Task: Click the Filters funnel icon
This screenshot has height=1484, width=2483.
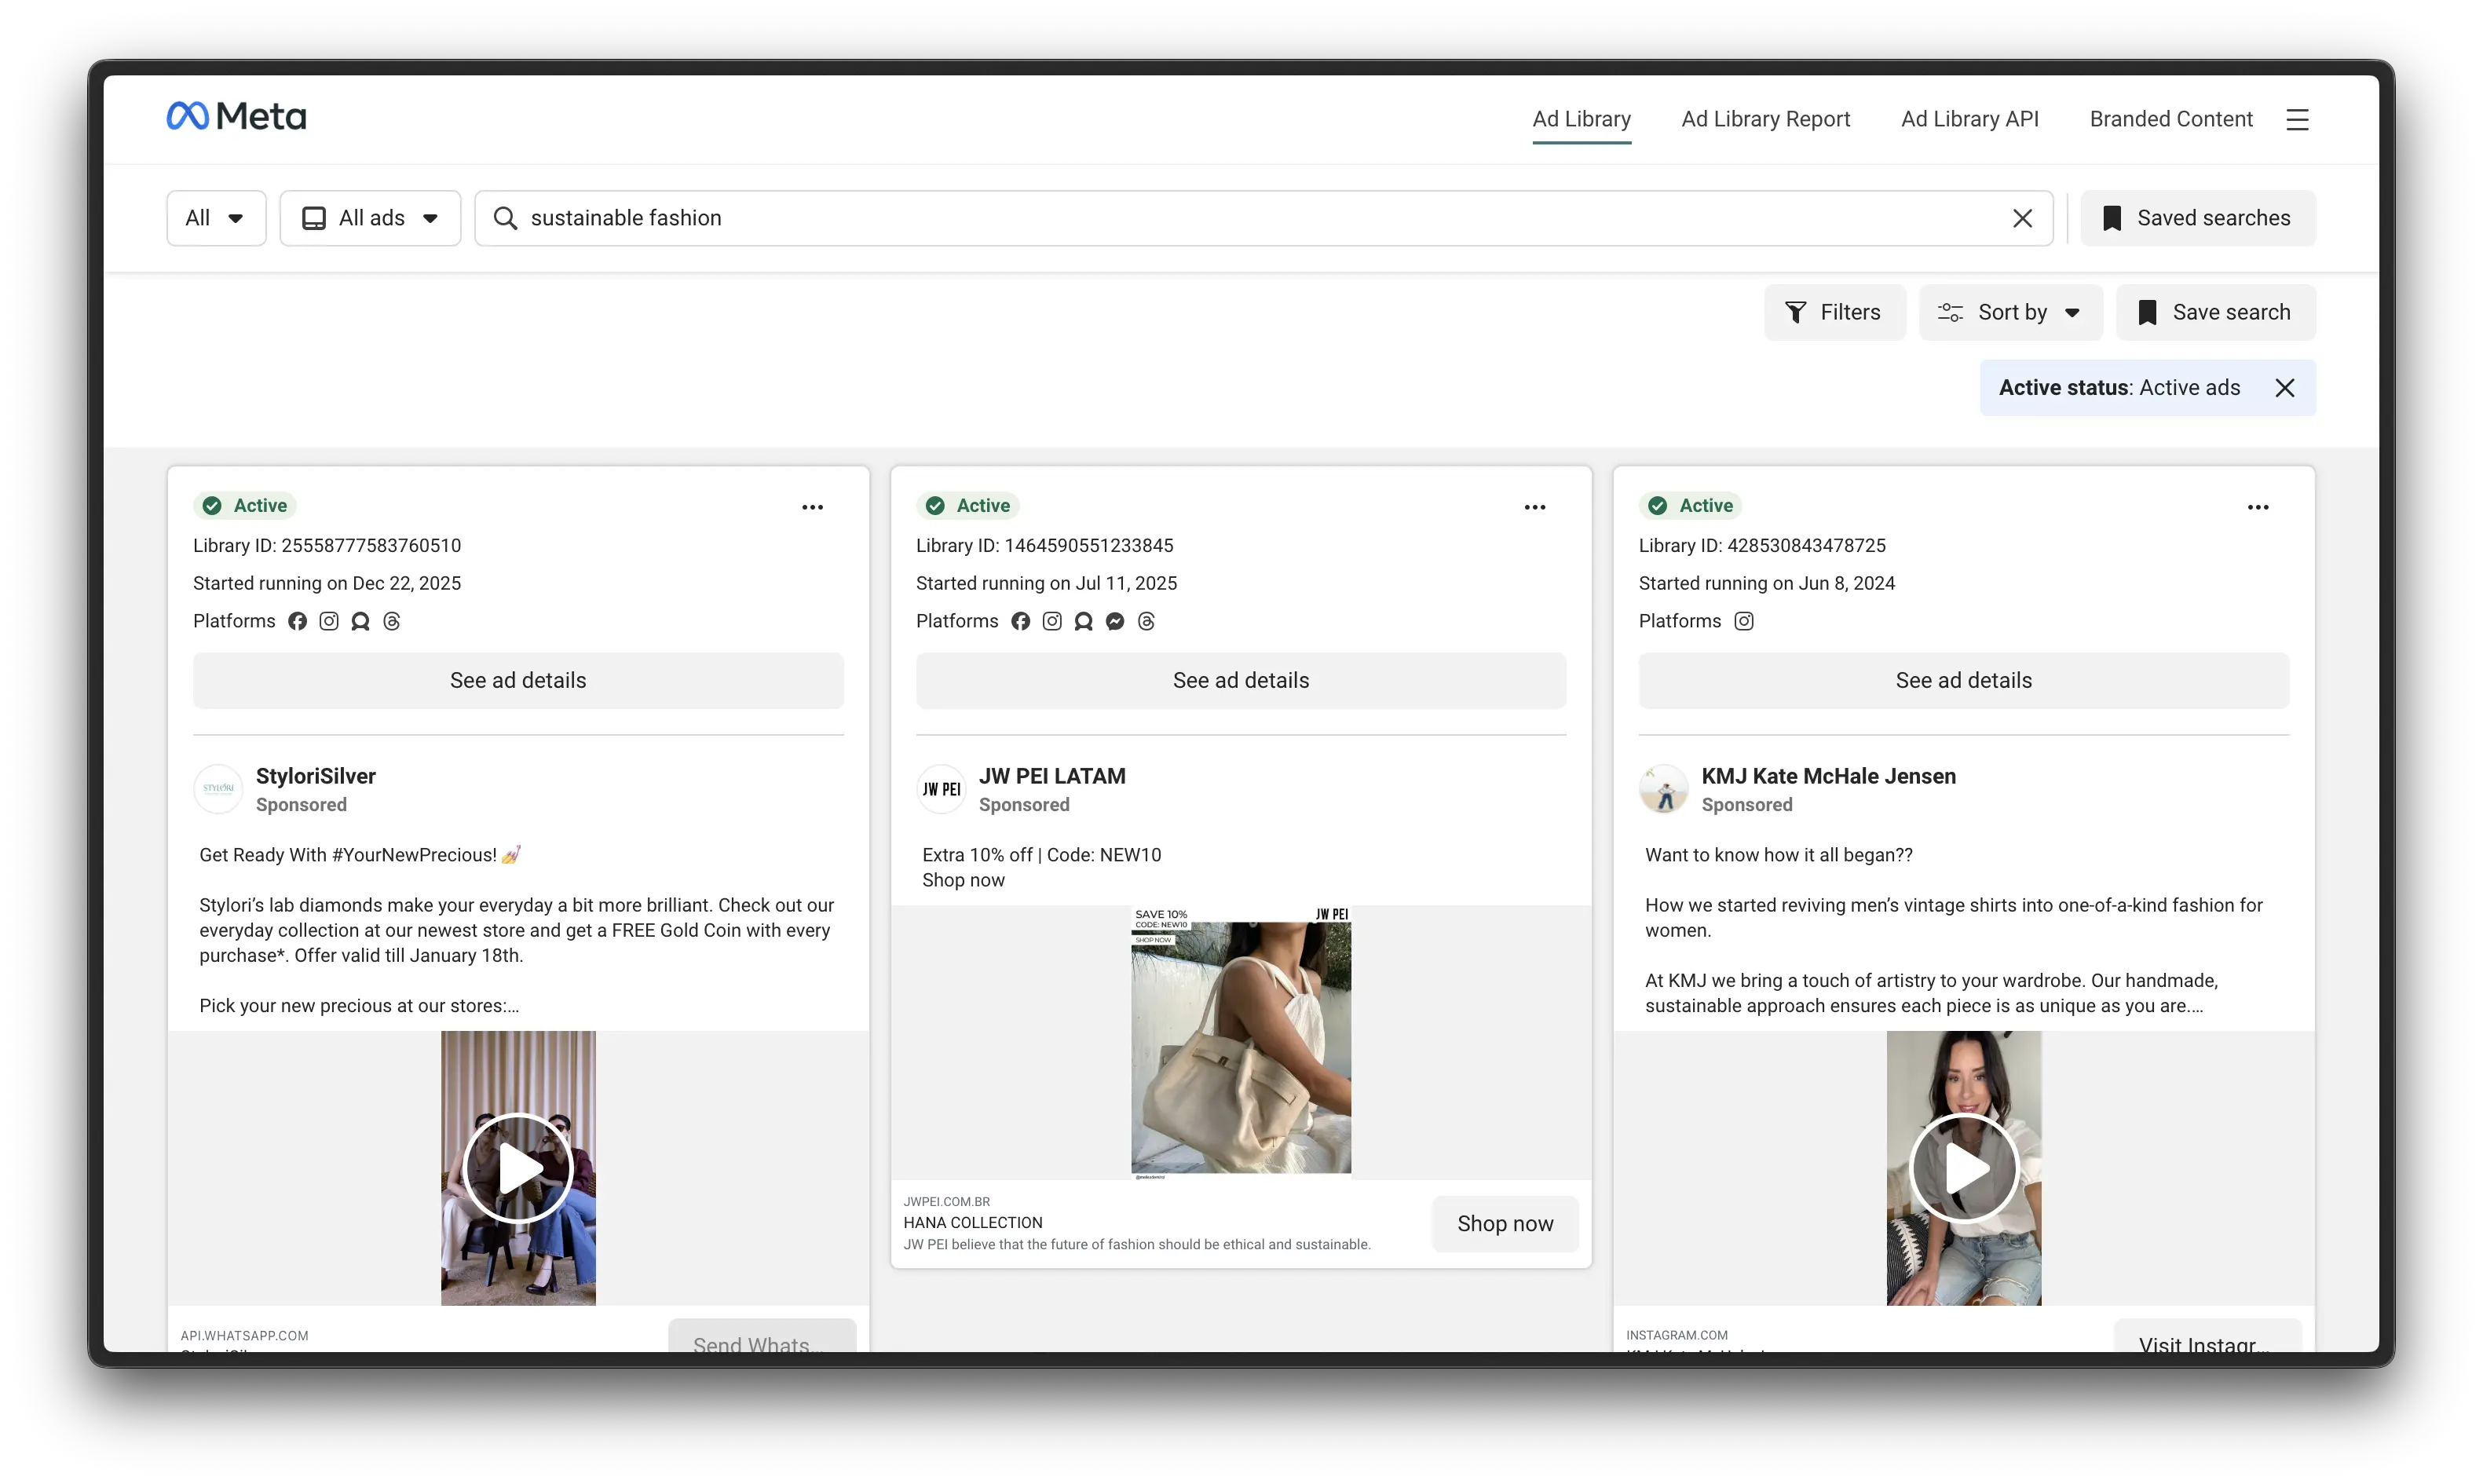Action: [x=1797, y=312]
